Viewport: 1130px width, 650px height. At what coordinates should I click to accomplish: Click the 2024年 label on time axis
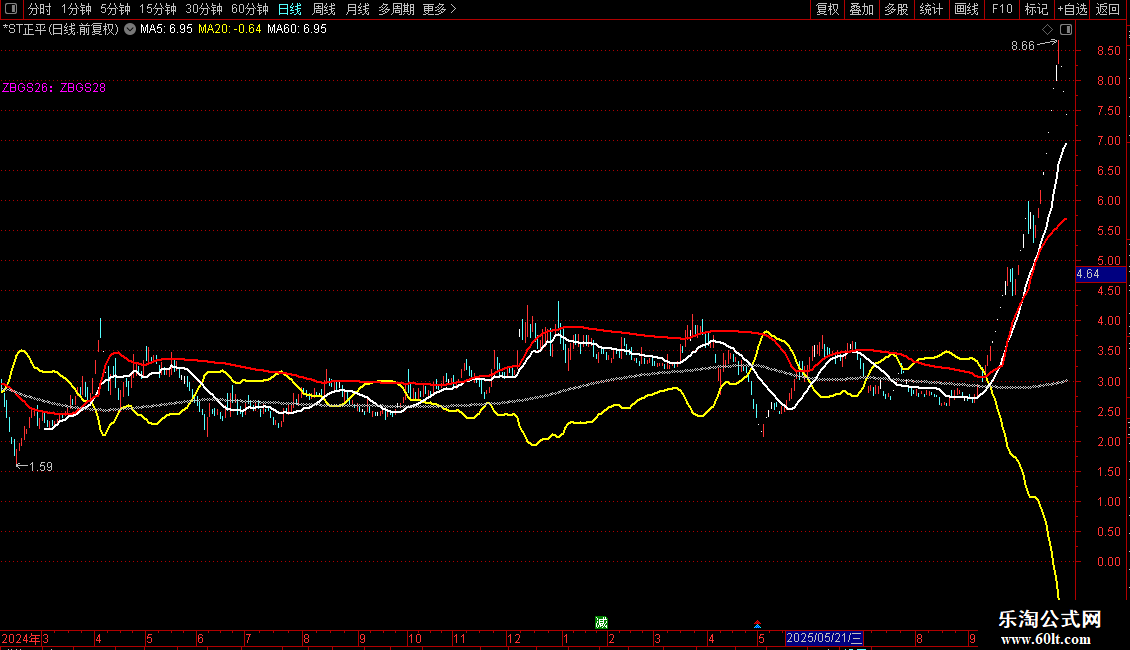tap(21, 638)
